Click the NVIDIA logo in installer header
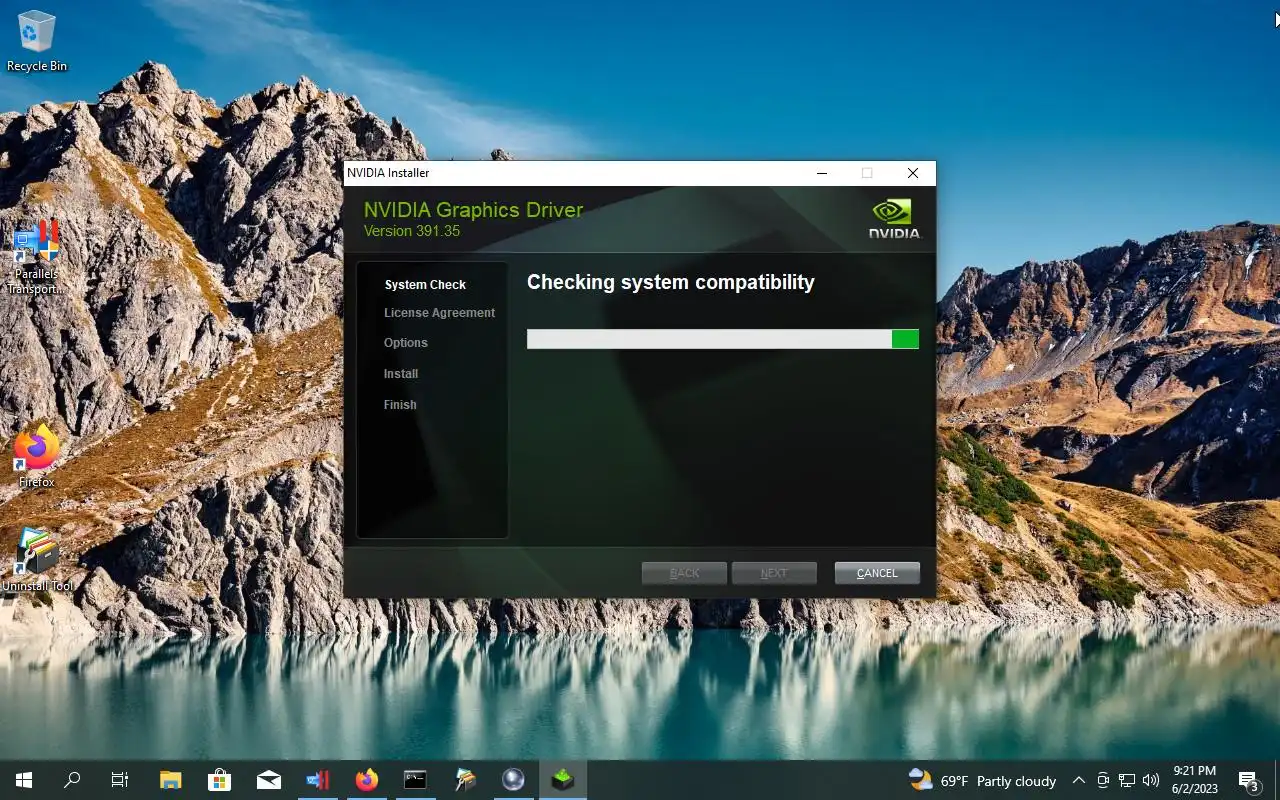The image size is (1280, 800). (x=894, y=219)
